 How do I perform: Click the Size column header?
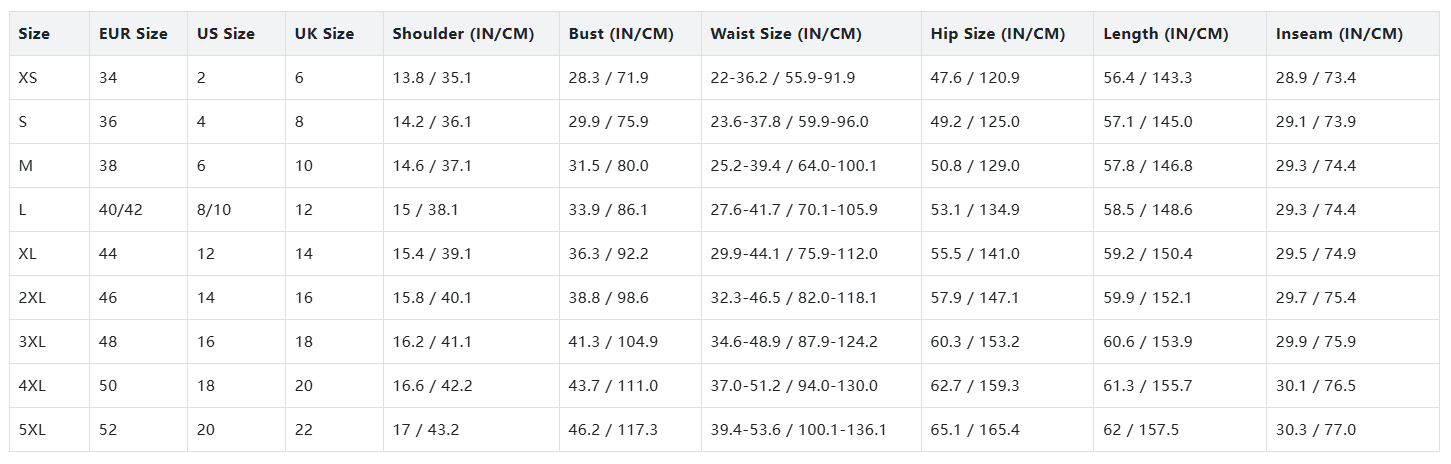pyautogui.click(x=34, y=34)
